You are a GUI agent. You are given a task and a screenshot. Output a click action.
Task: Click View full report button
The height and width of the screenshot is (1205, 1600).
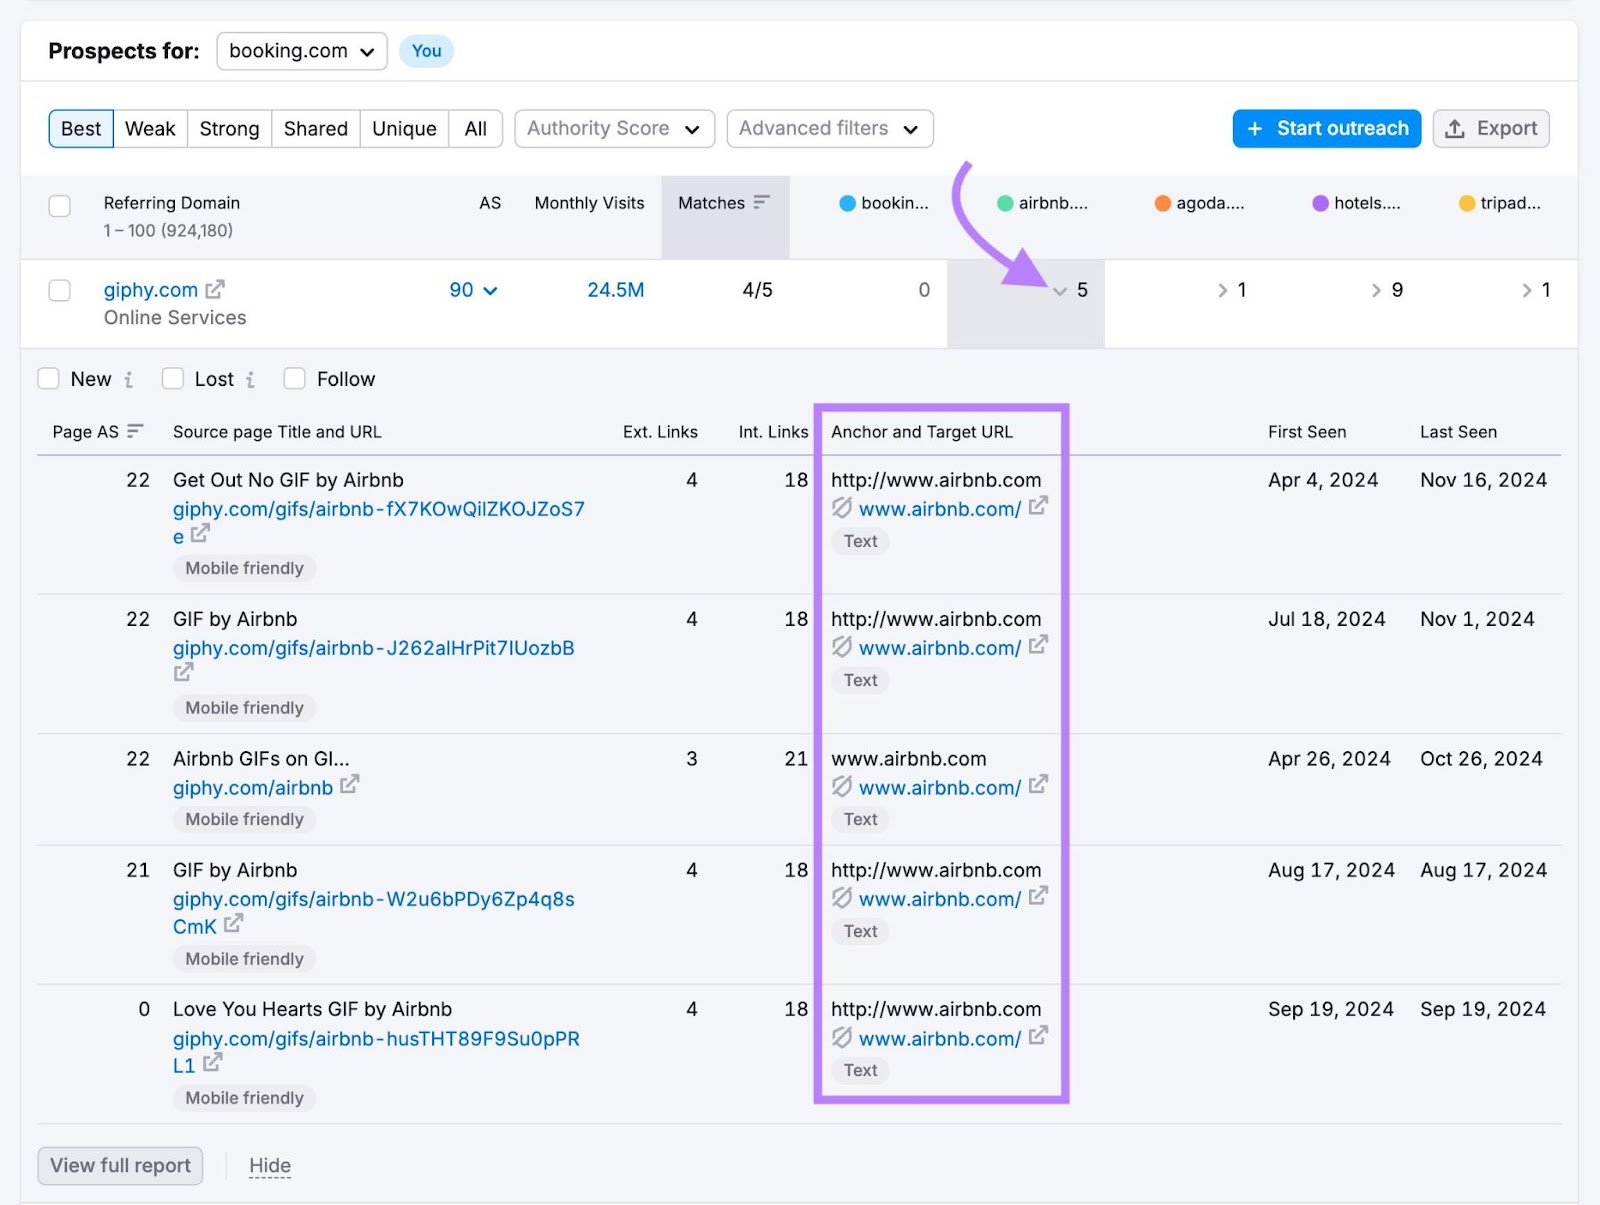120,1165
